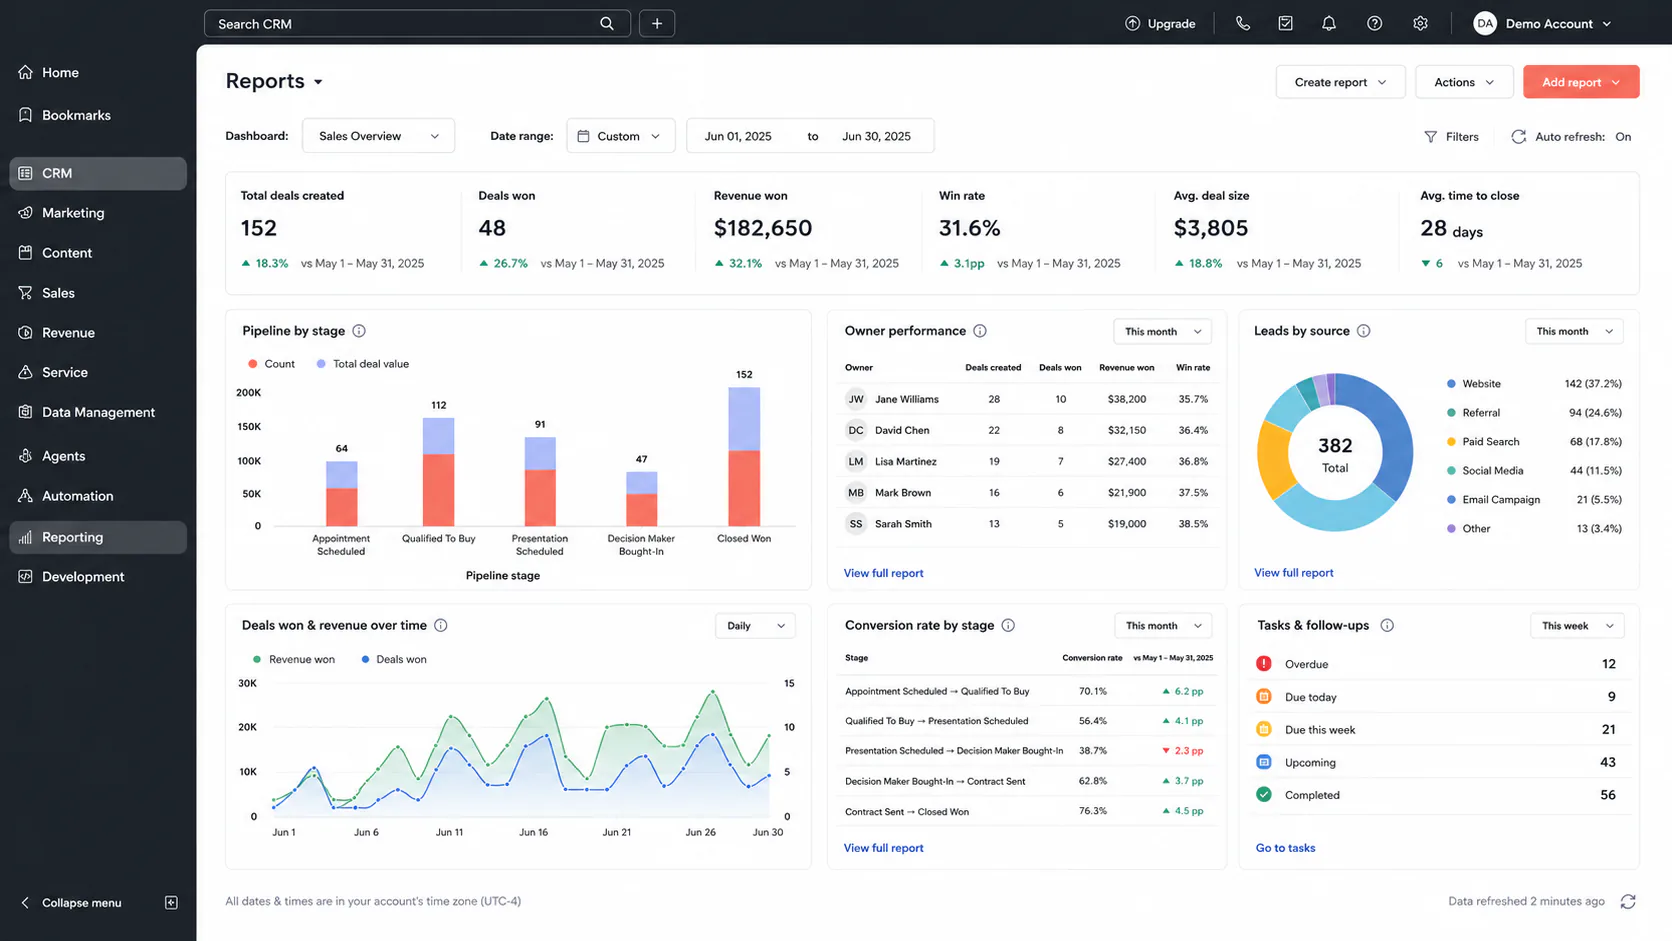
Task: Go to Reporting in sidebar
Action: [x=98, y=537]
